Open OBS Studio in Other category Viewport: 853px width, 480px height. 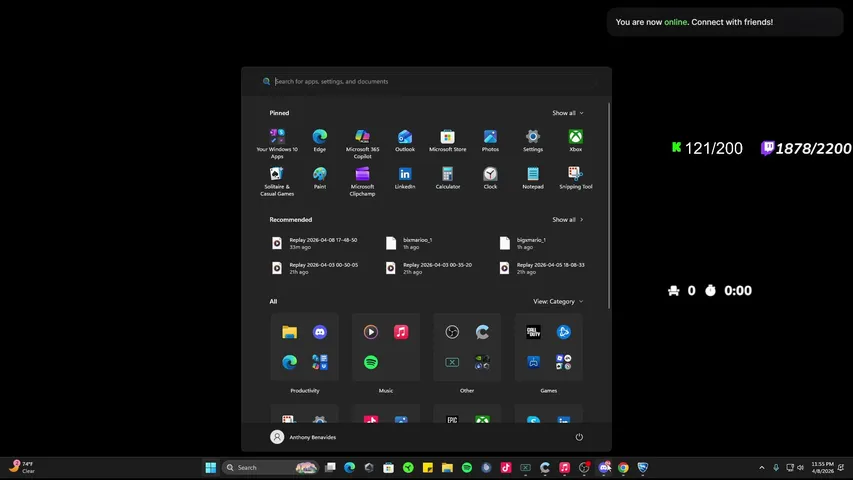[x=452, y=332]
